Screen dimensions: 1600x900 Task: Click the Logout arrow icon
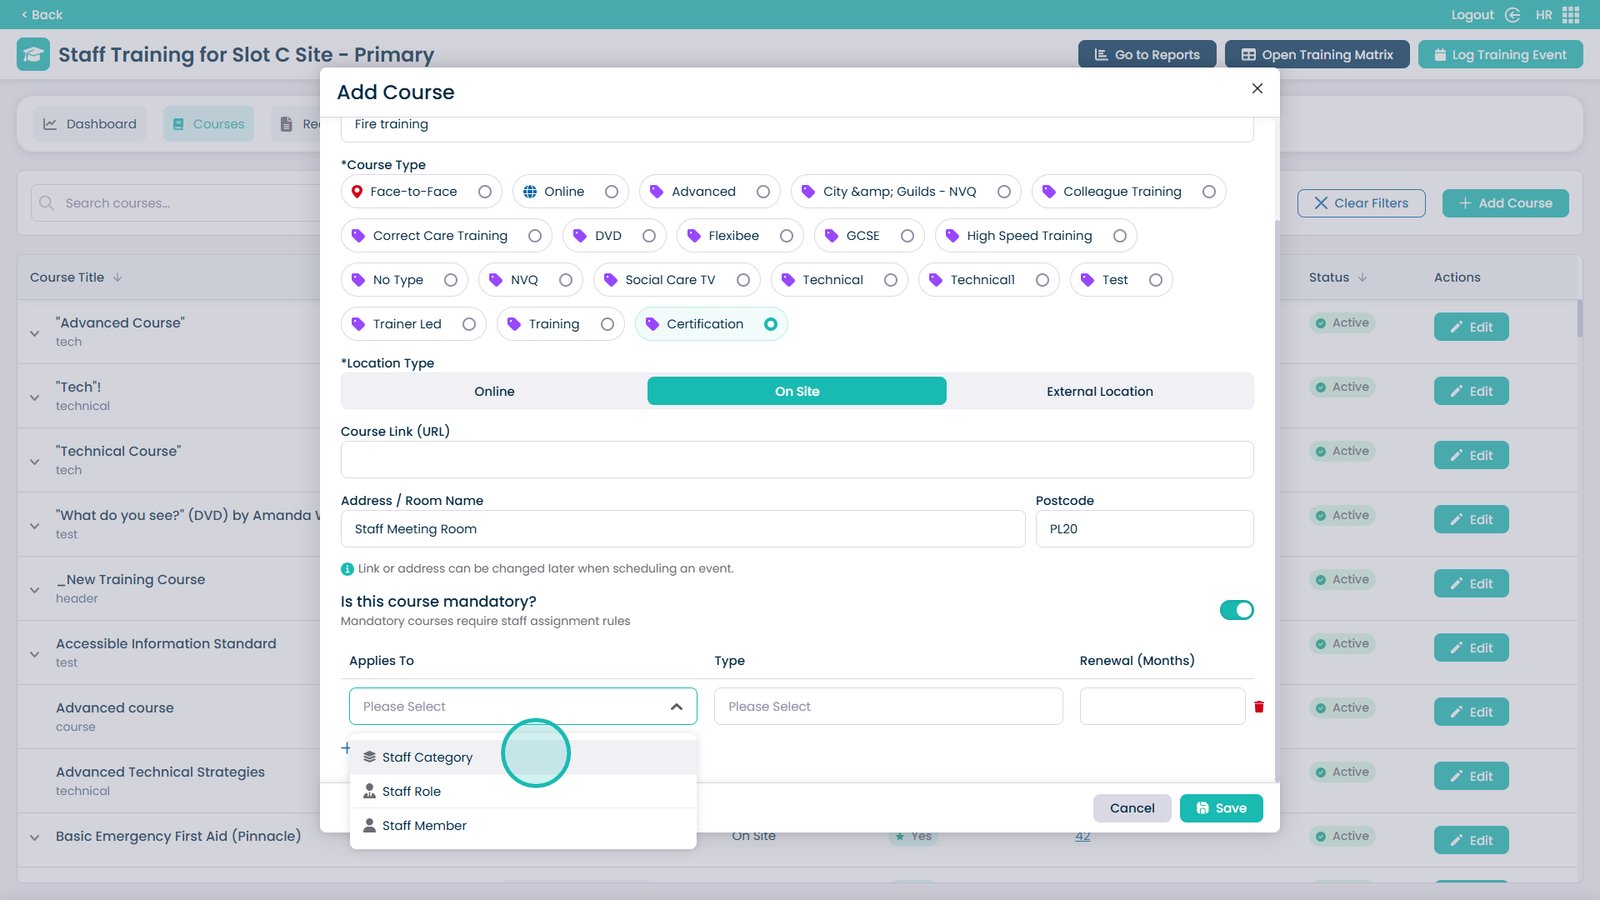point(1512,15)
